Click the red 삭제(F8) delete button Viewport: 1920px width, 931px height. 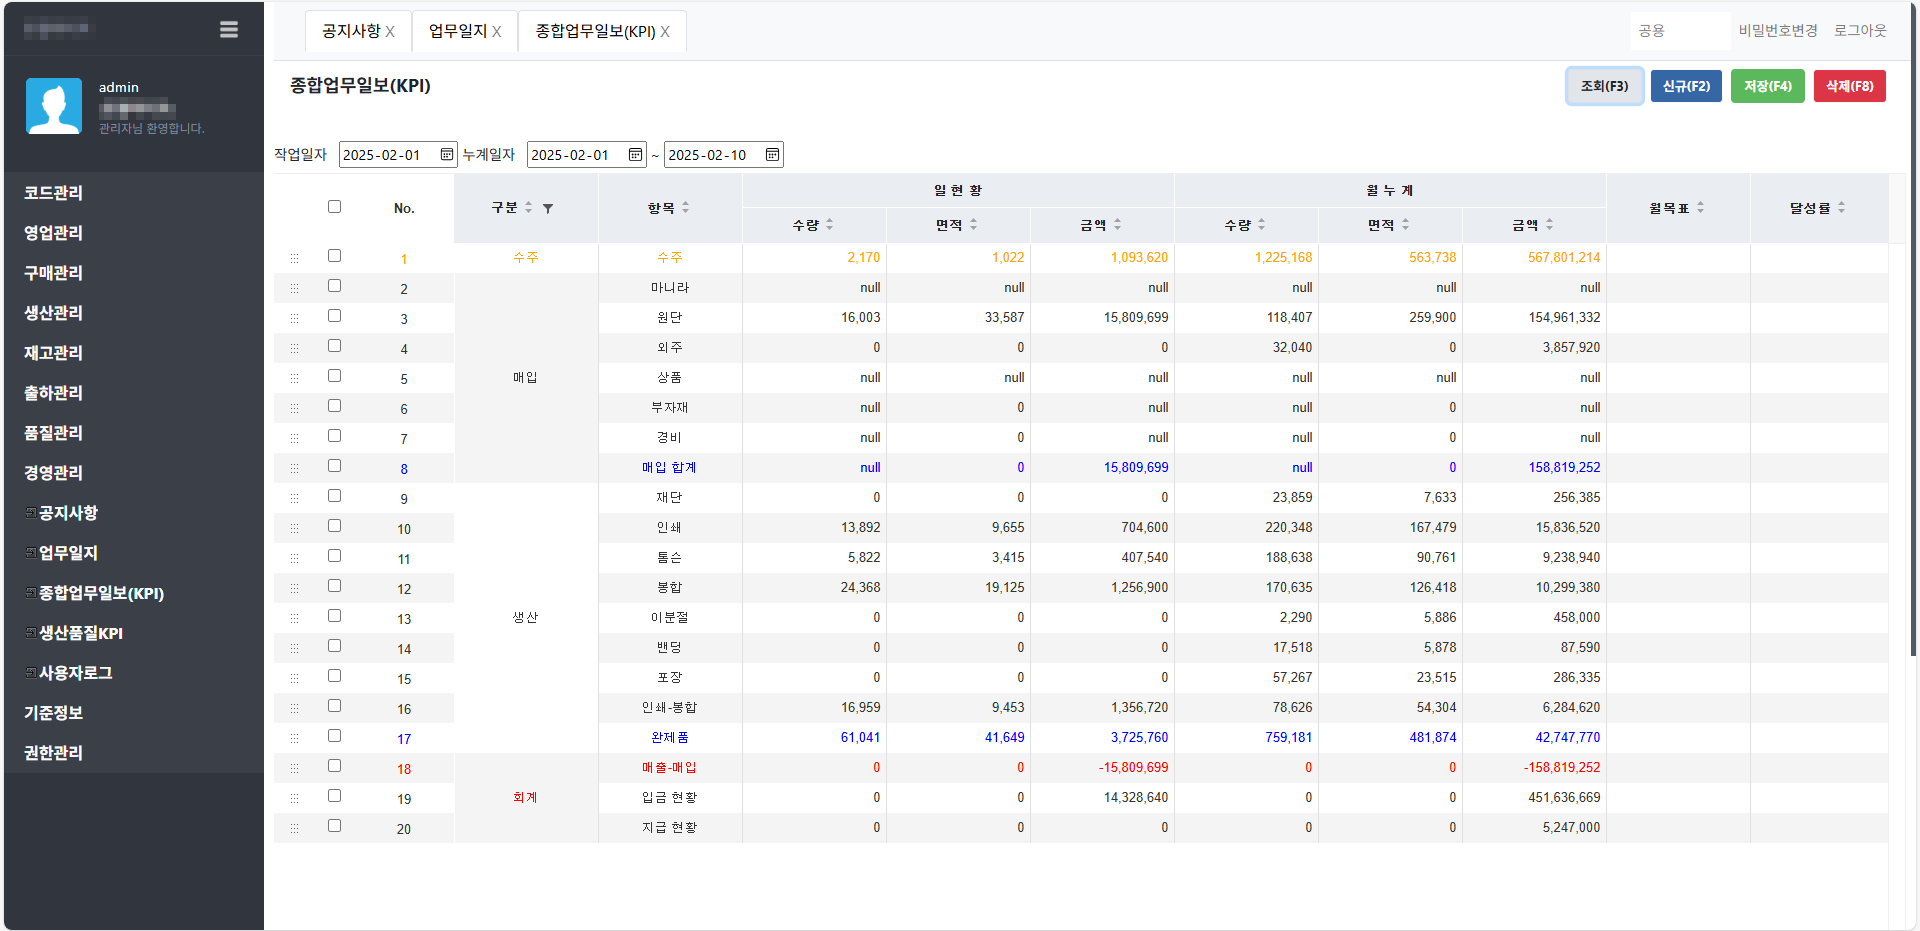click(1849, 86)
